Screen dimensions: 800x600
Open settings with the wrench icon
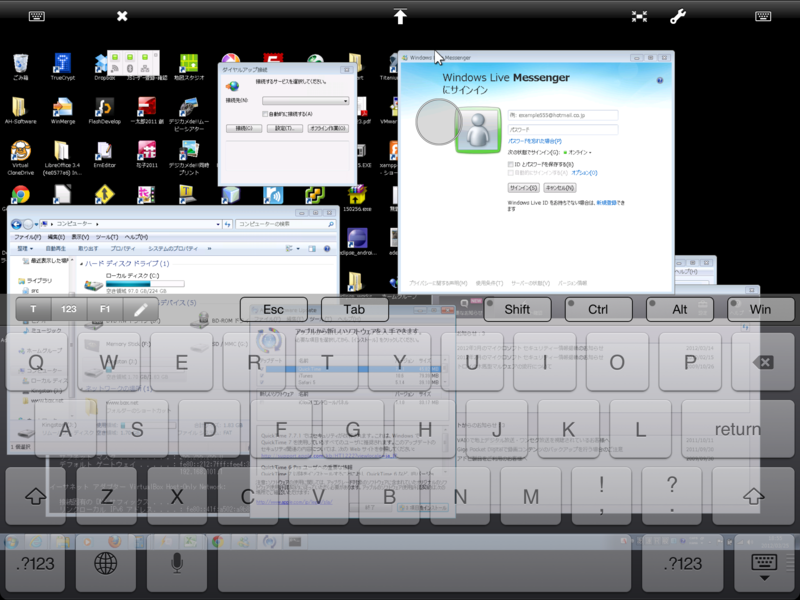[678, 16]
